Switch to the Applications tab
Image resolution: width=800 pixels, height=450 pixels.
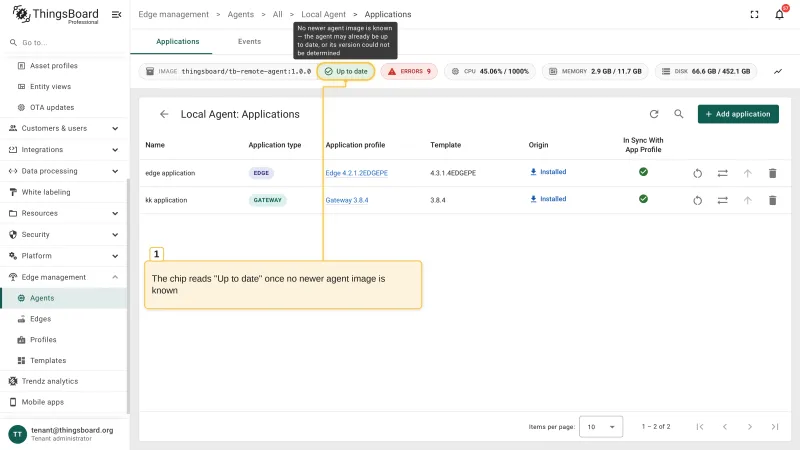pos(178,41)
